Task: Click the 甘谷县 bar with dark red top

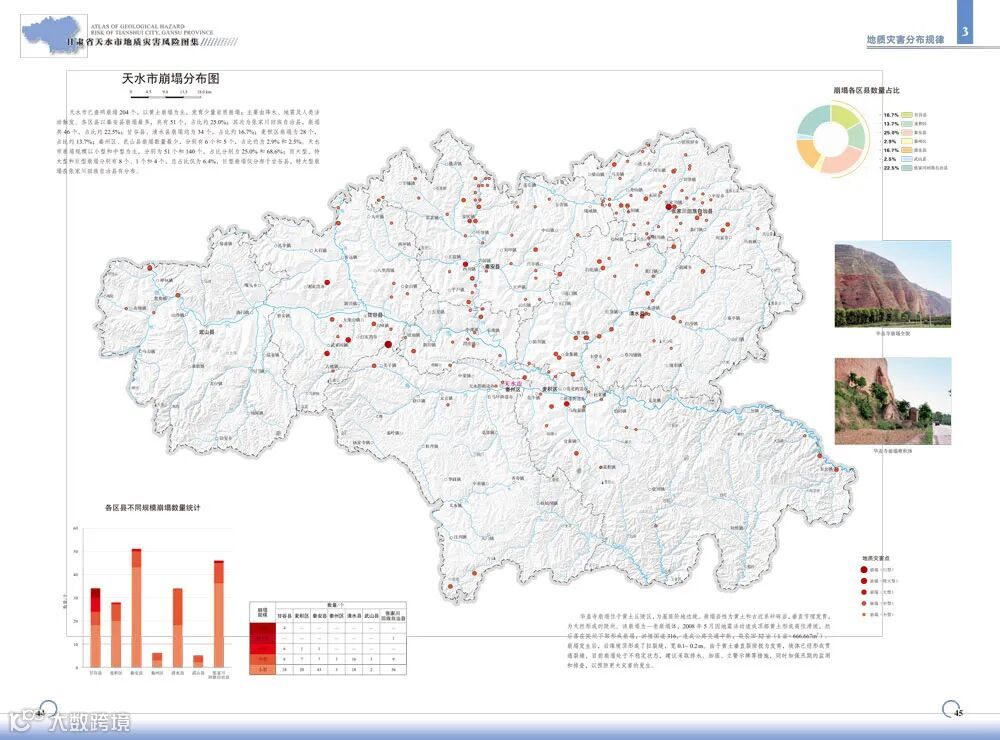Action: pos(96,628)
